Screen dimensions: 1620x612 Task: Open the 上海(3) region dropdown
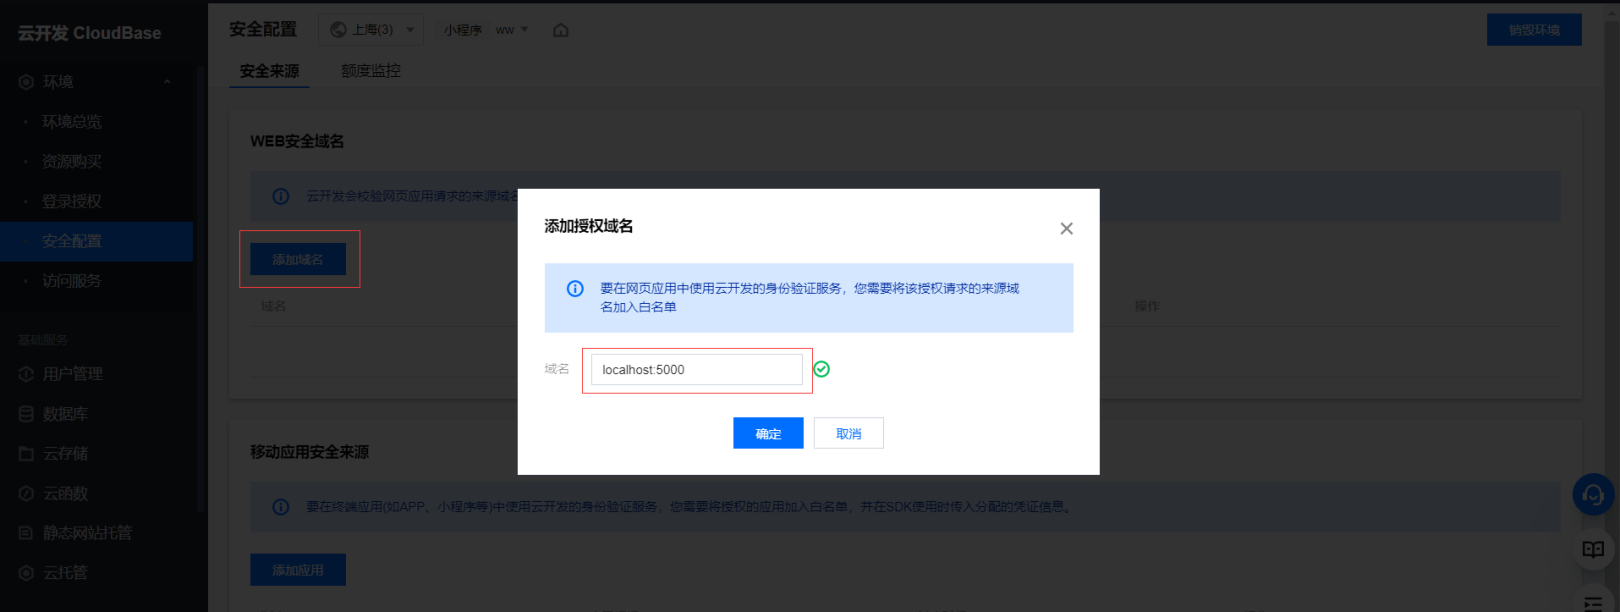point(371,30)
